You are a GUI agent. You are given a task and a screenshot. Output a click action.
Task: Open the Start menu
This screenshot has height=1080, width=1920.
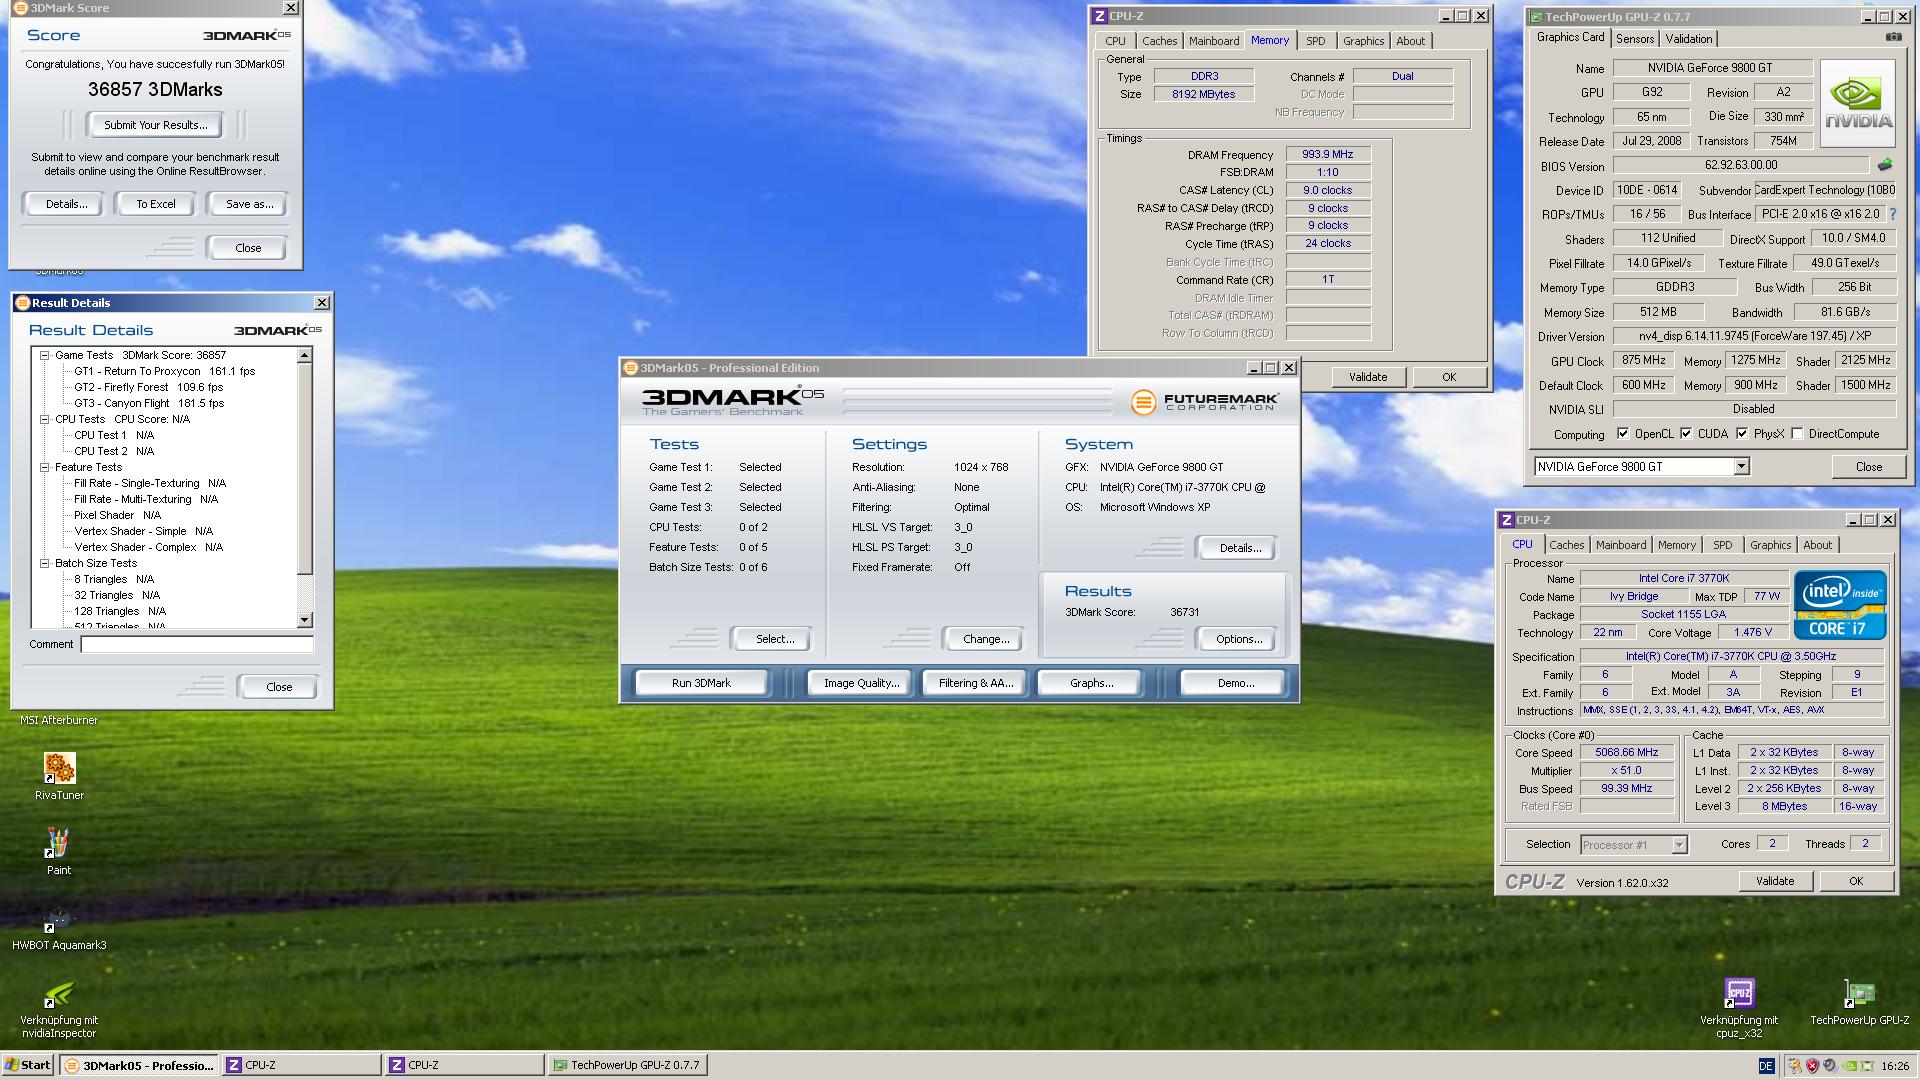tap(28, 1065)
